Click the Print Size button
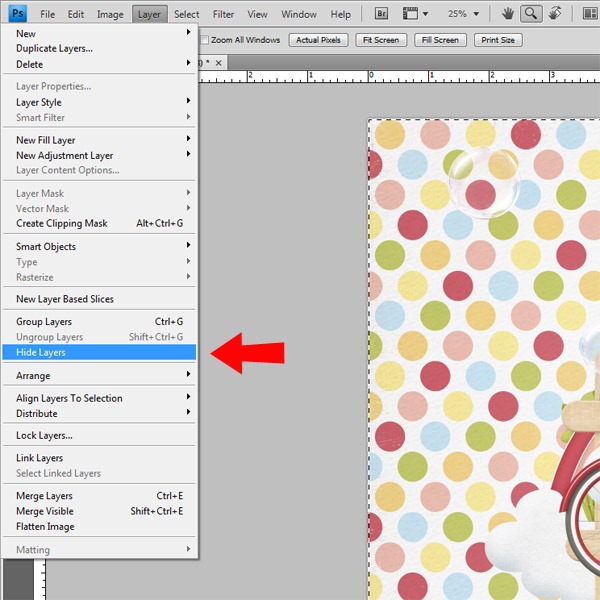 [x=498, y=40]
